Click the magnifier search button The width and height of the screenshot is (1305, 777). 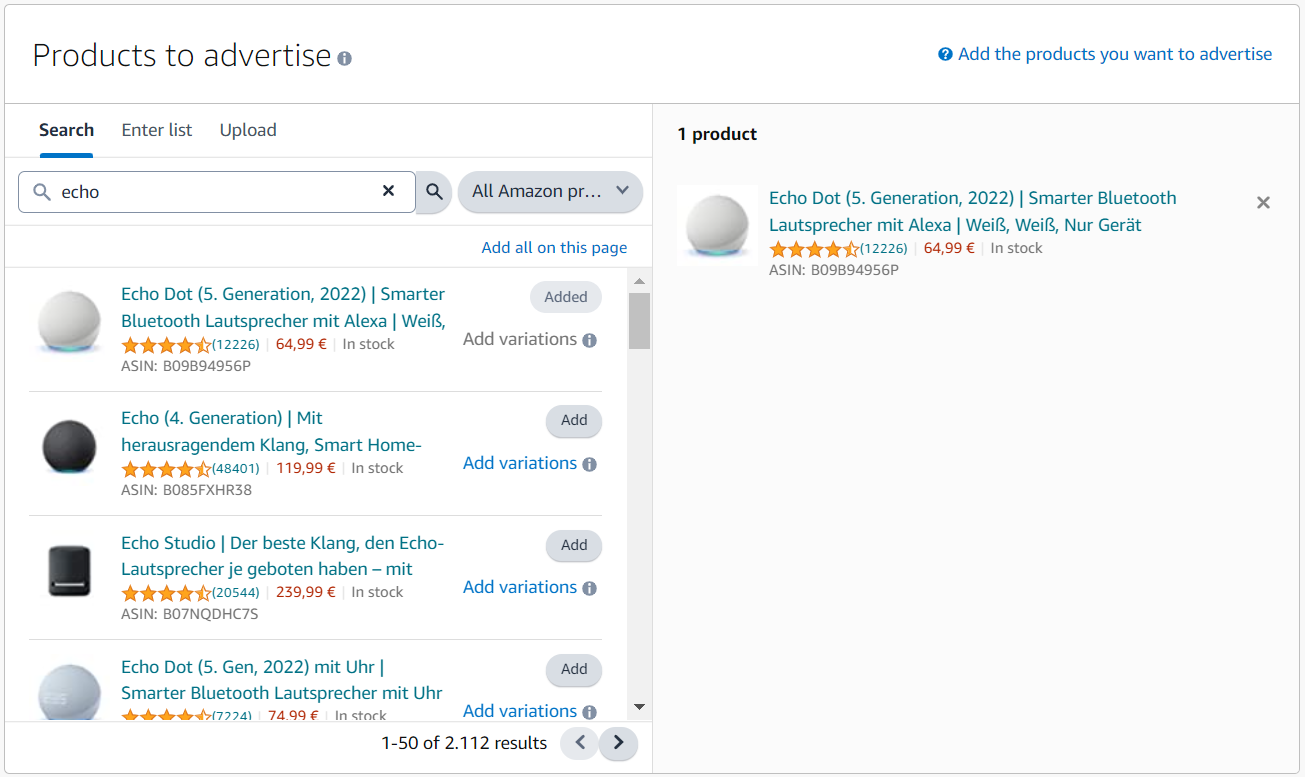coord(434,191)
